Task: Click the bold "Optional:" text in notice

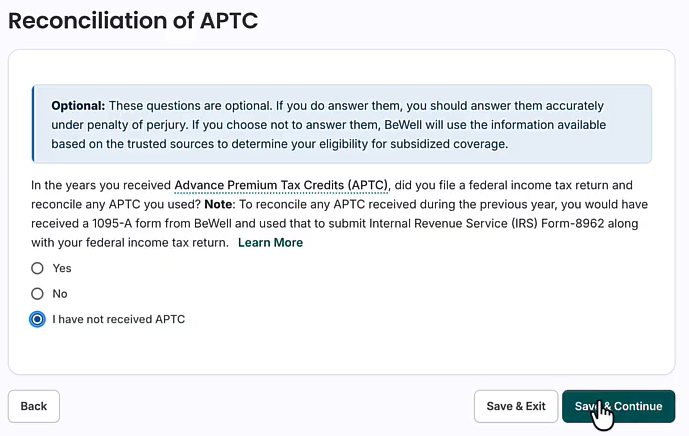Action: click(78, 105)
